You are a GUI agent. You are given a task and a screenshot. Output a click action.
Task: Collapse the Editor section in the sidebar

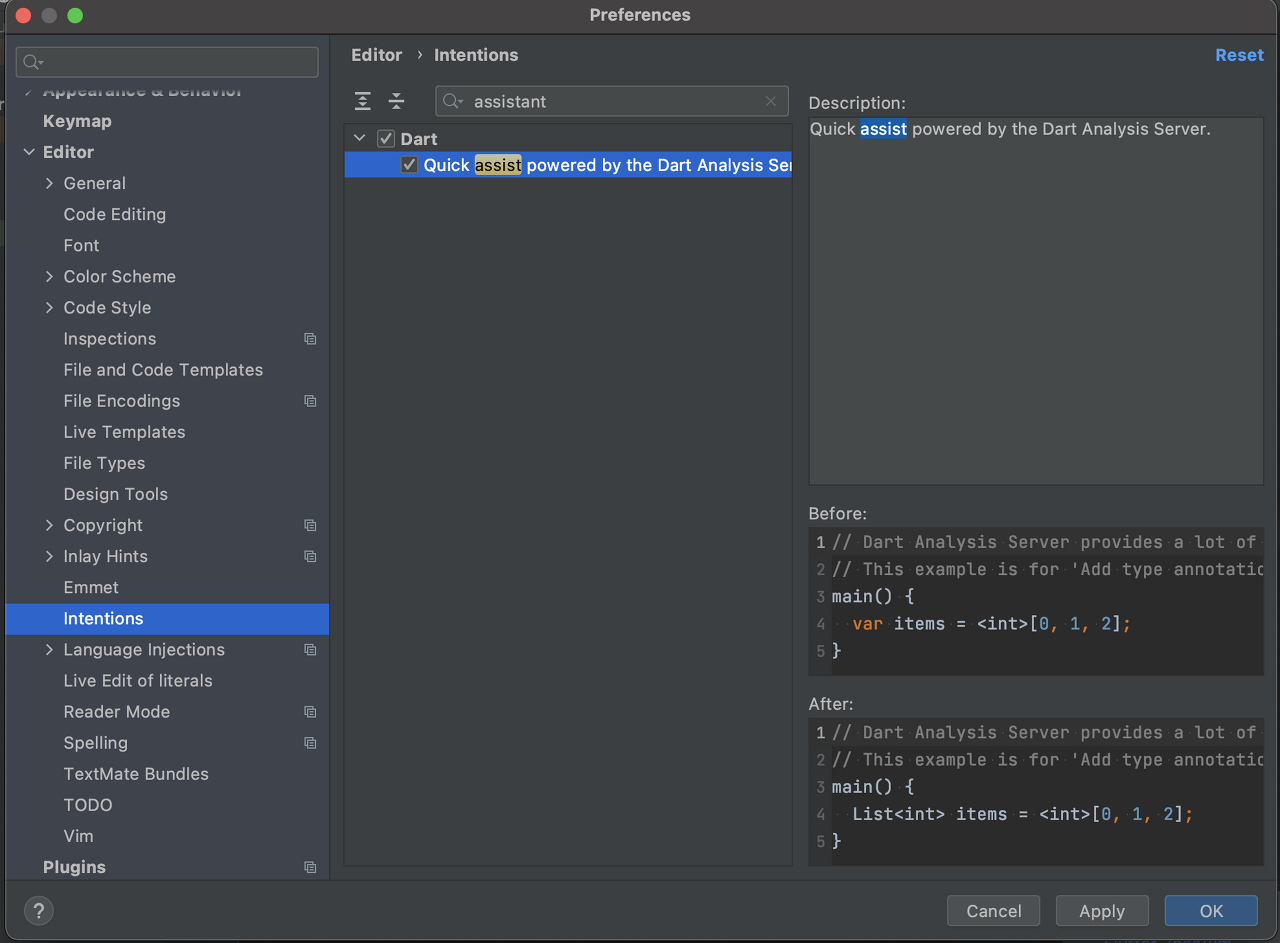pyautogui.click(x=29, y=152)
